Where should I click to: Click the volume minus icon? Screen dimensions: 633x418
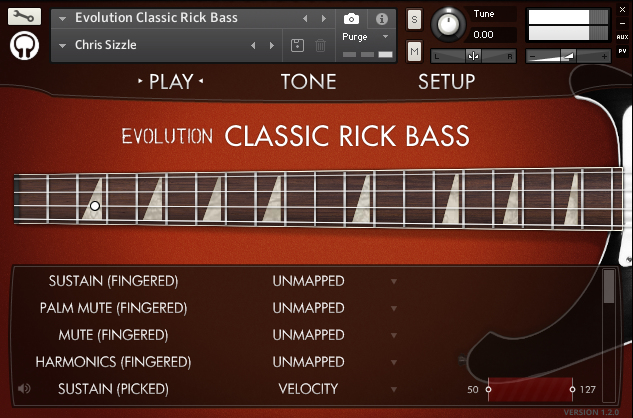[532, 57]
